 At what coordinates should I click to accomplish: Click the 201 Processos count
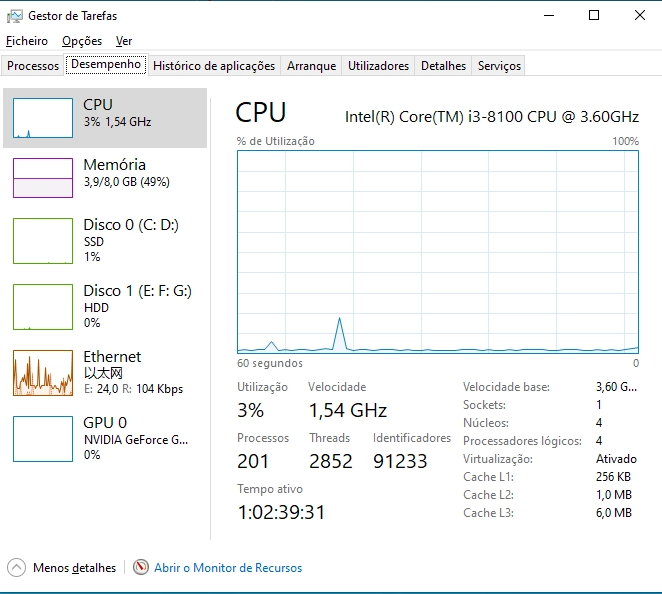point(253,461)
